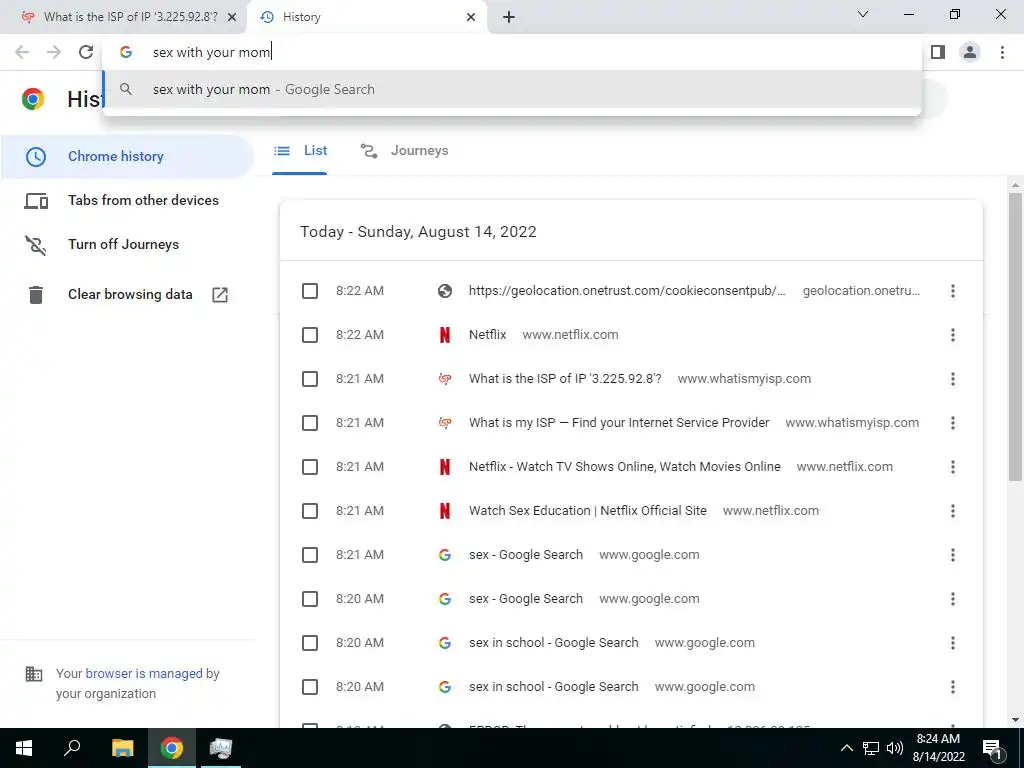Click the tab search chevron
The height and width of the screenshot is (768, 1024).
(x=863, y=14)
